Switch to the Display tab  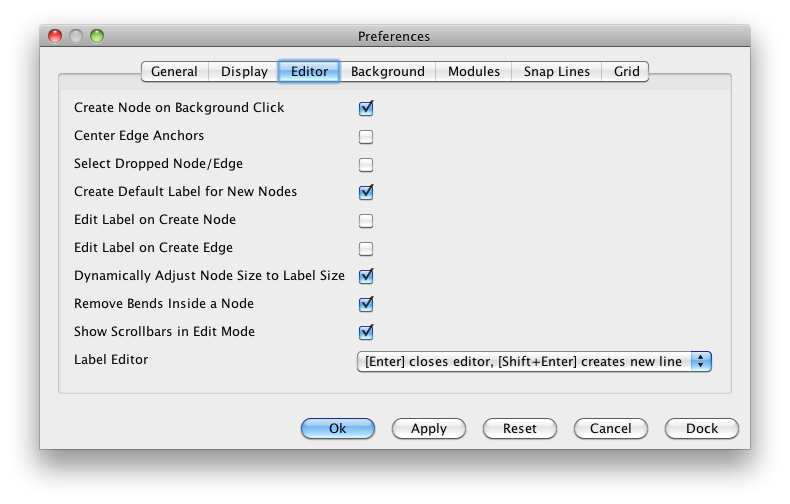click(244, 72)
